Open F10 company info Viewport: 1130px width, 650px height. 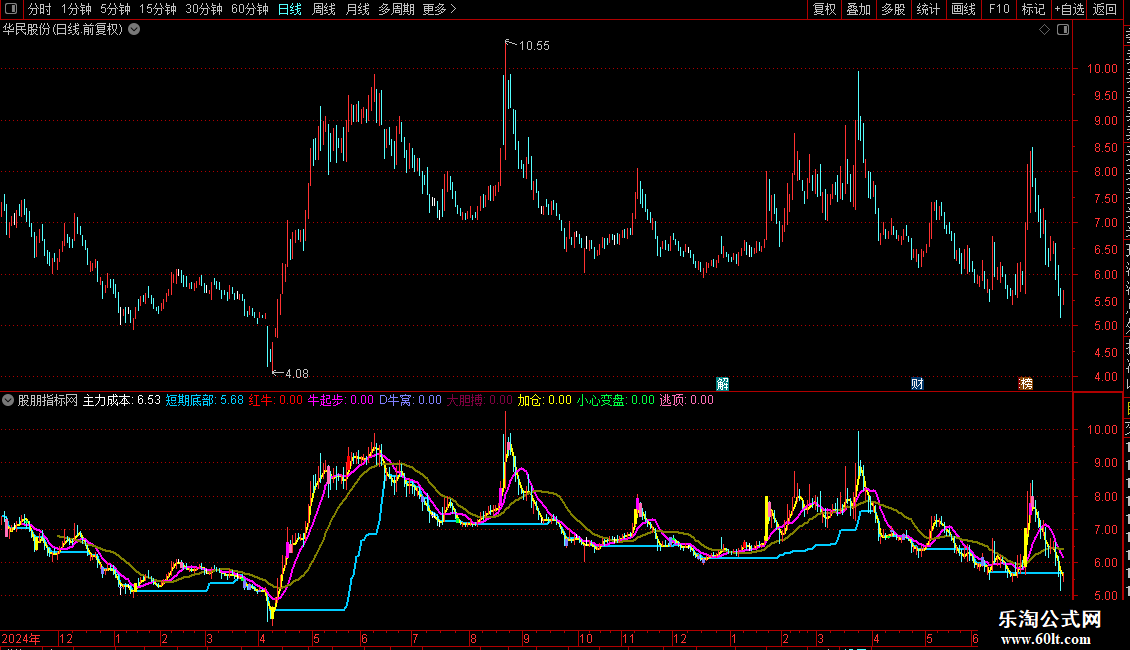[999, 9]
